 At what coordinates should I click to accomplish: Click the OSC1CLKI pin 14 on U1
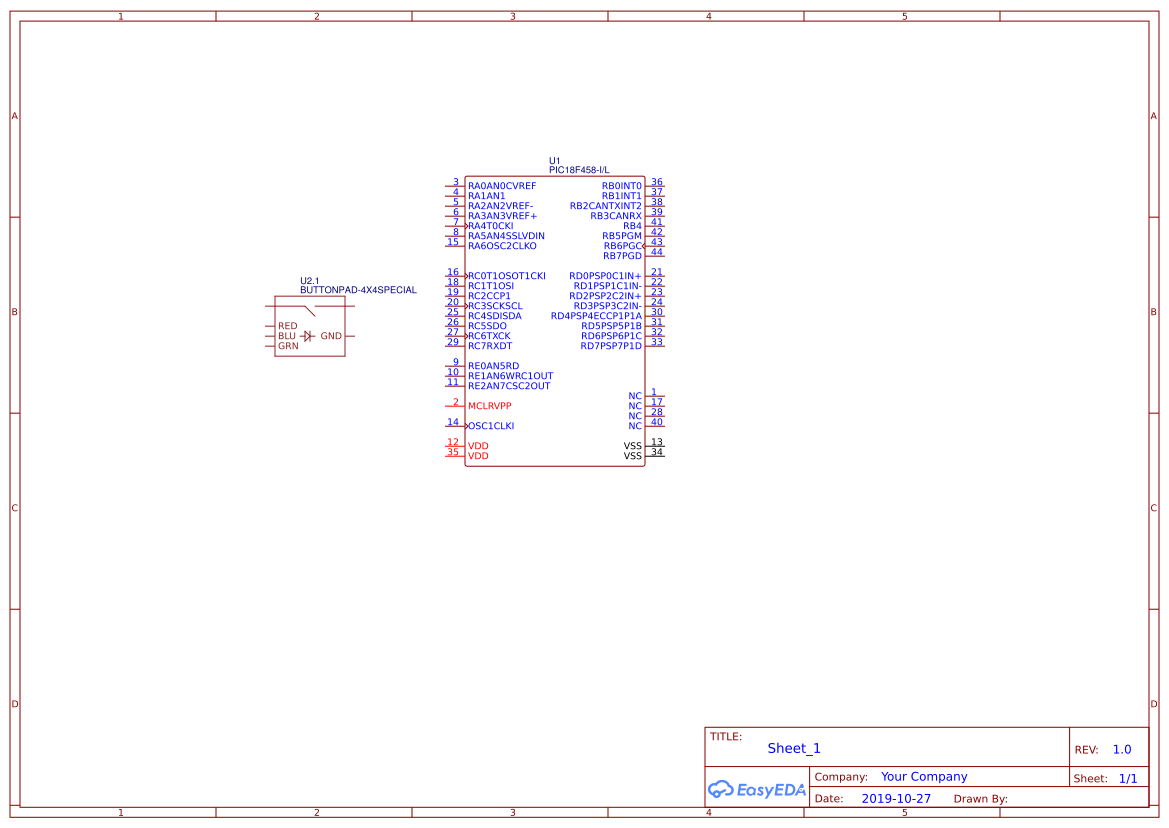(491, 426)
